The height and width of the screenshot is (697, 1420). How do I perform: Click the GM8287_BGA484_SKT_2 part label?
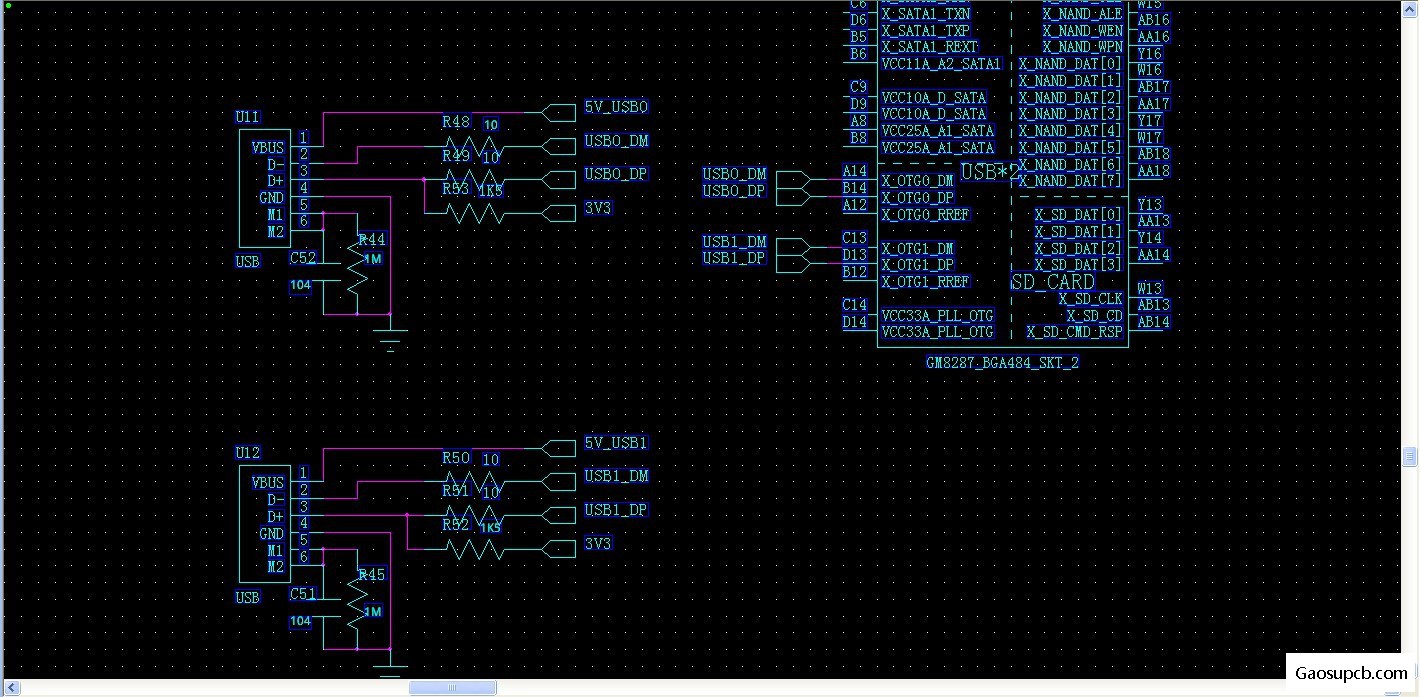pyautogui.click(x=1002, y=362)
